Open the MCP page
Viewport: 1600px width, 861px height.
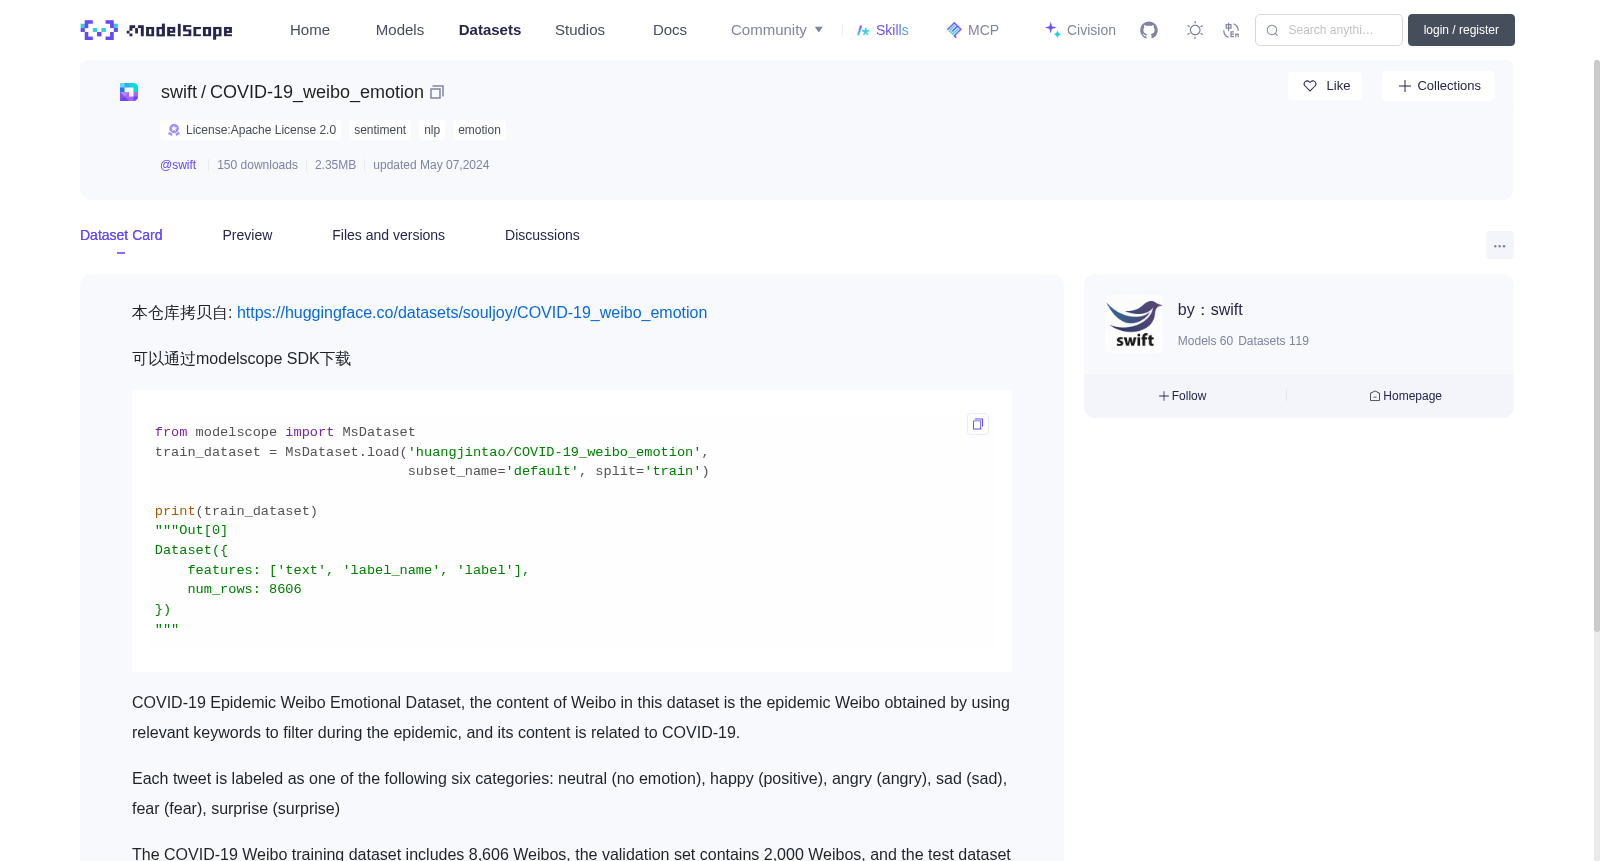pyautogui.click(x=972, y=30)
